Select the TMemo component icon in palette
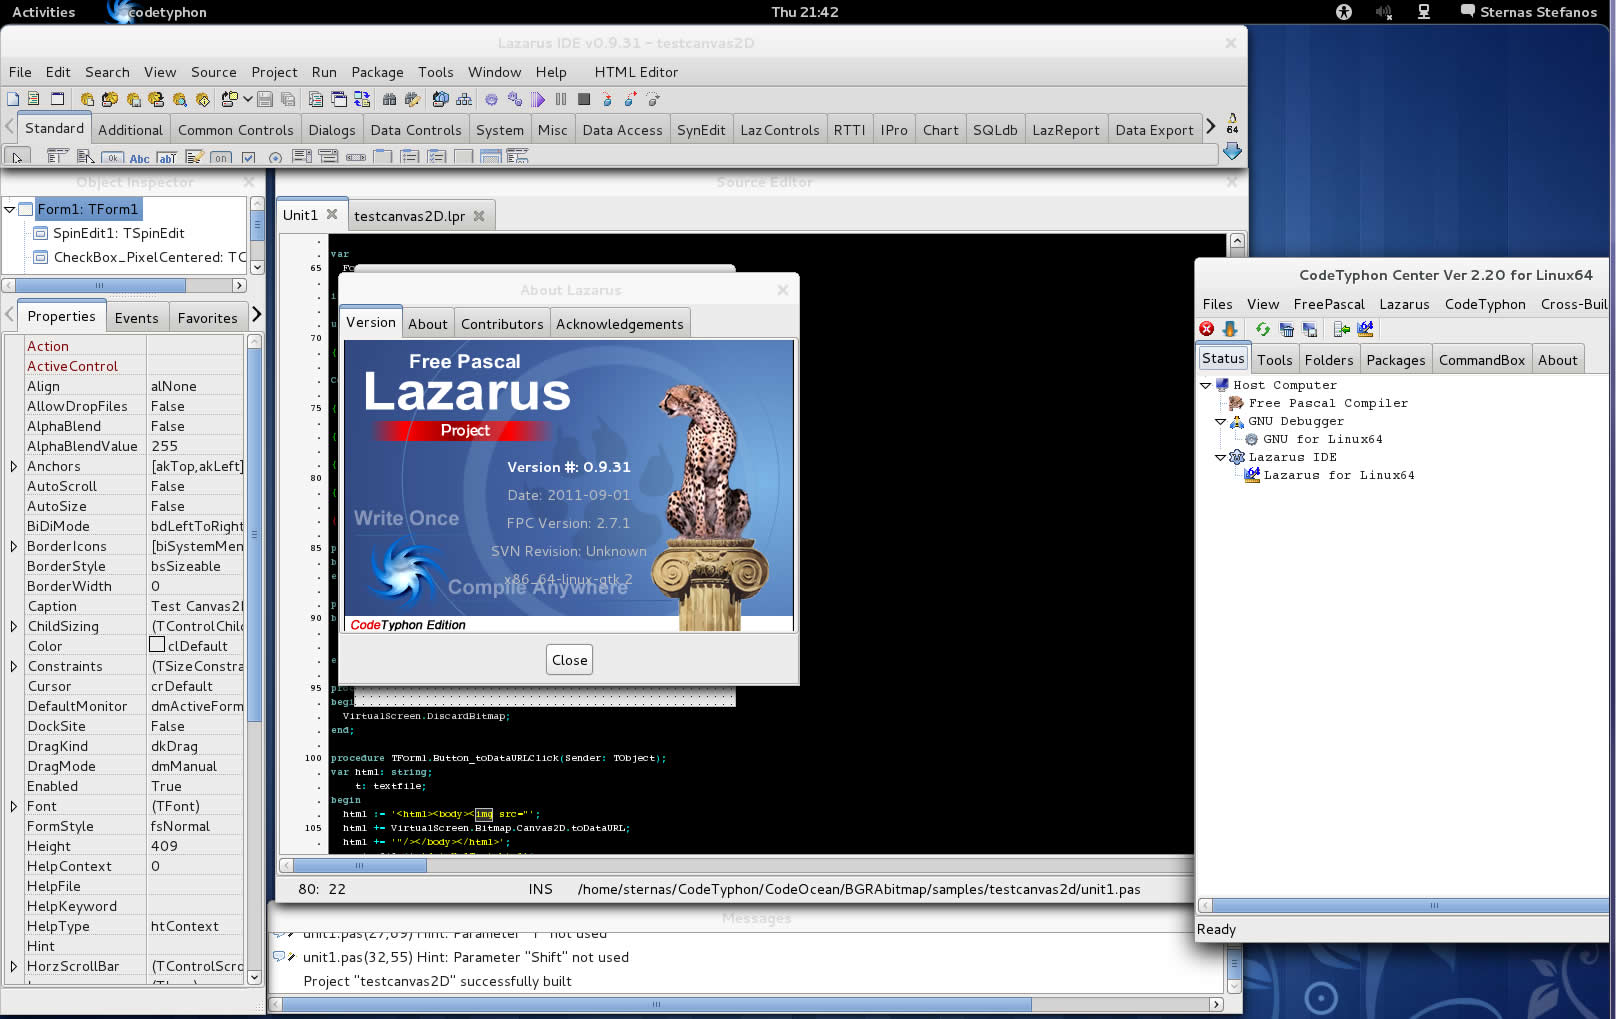Screen dimensions: 1616x1019 coord(195,157)
